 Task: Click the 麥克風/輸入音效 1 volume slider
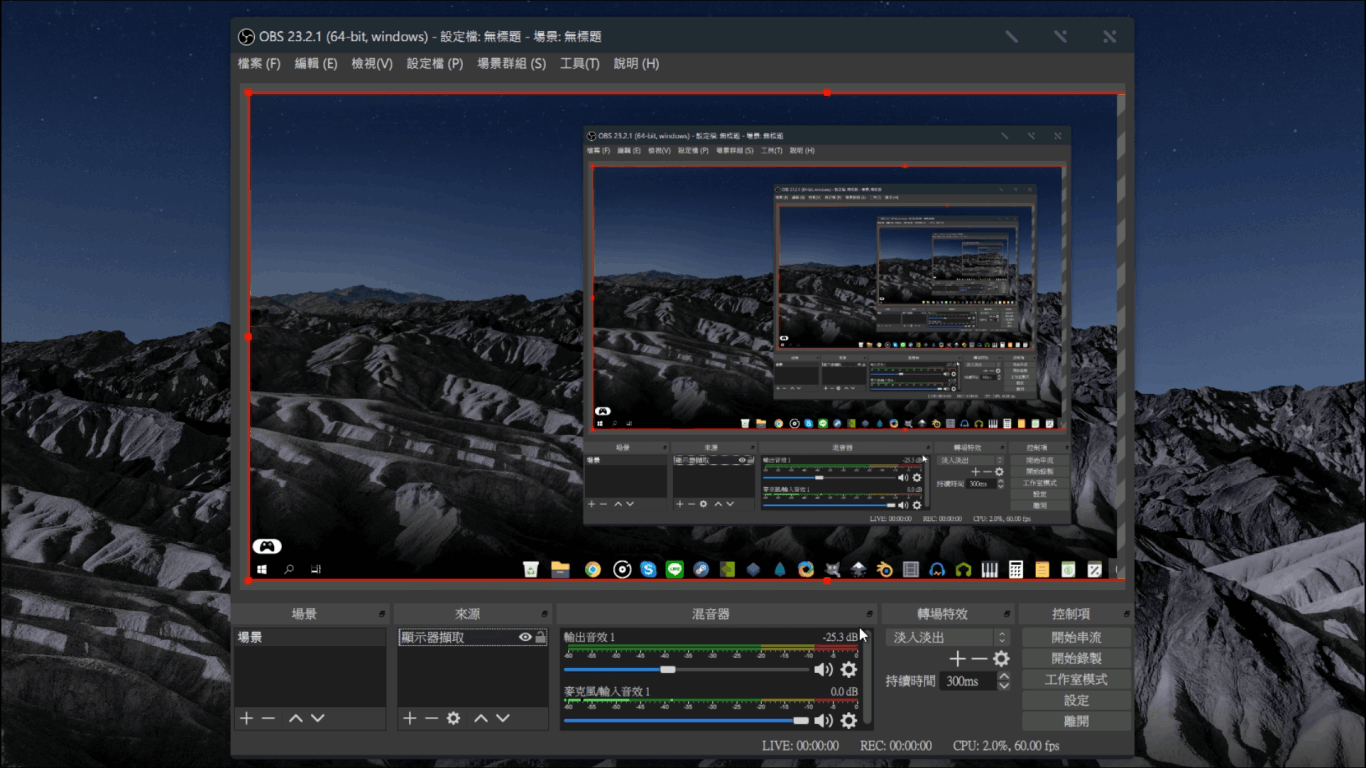point(686,720)
